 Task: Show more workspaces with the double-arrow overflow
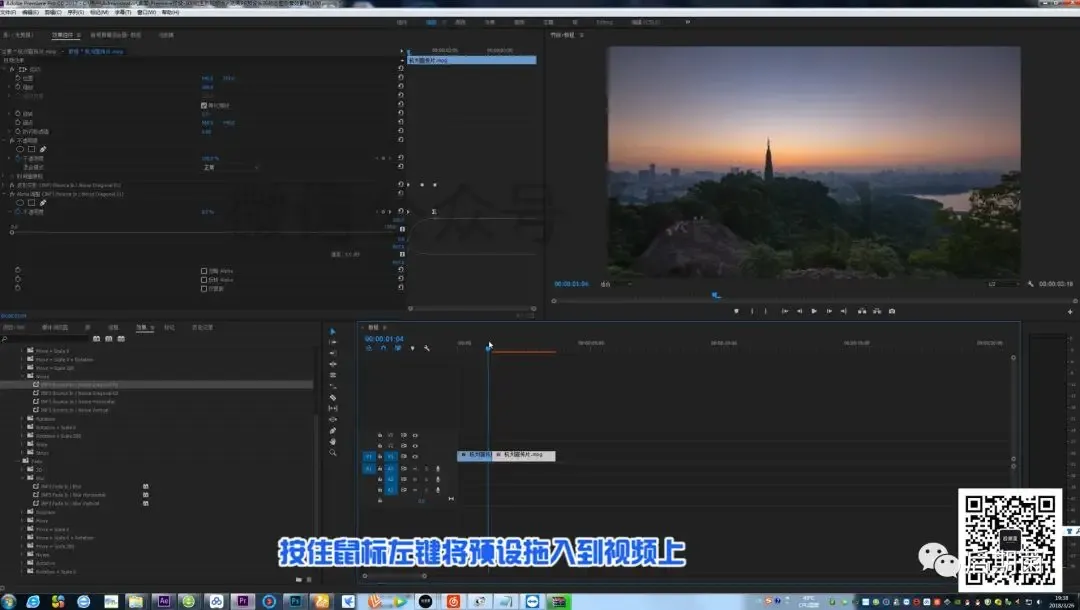click(x=687, y=22)
